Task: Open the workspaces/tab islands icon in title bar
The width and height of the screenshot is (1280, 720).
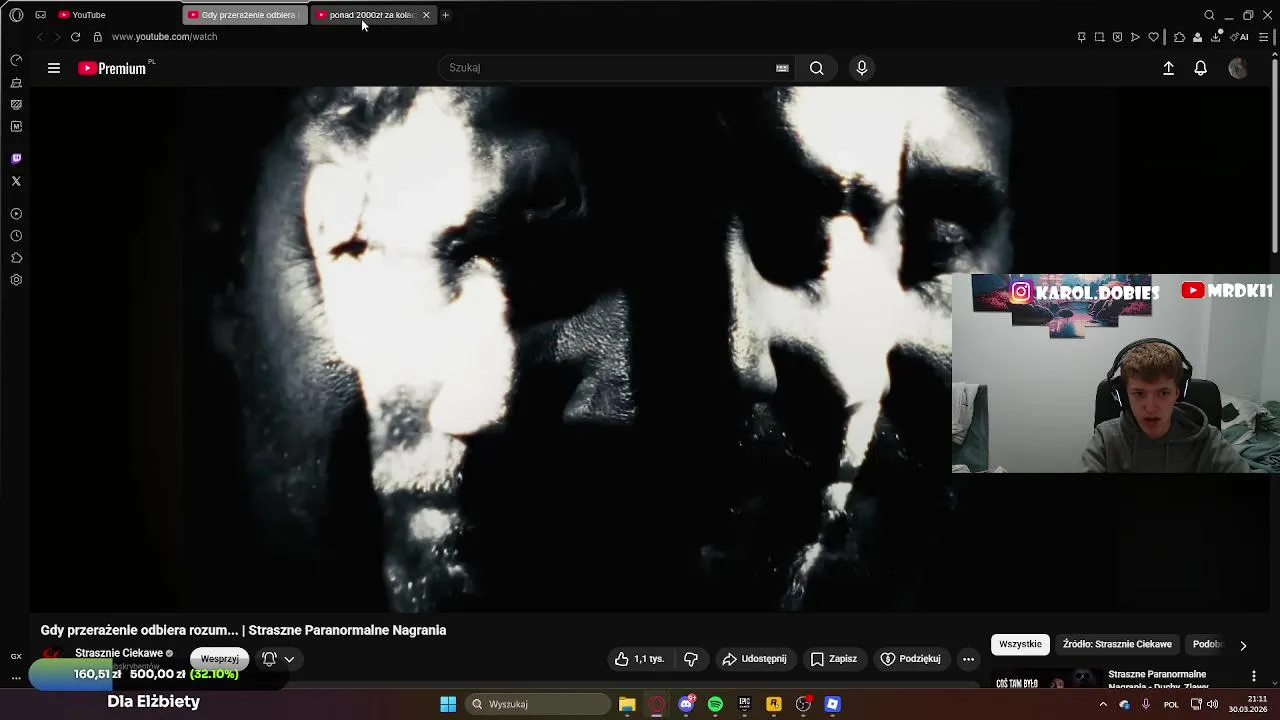Action: [41, 15]
